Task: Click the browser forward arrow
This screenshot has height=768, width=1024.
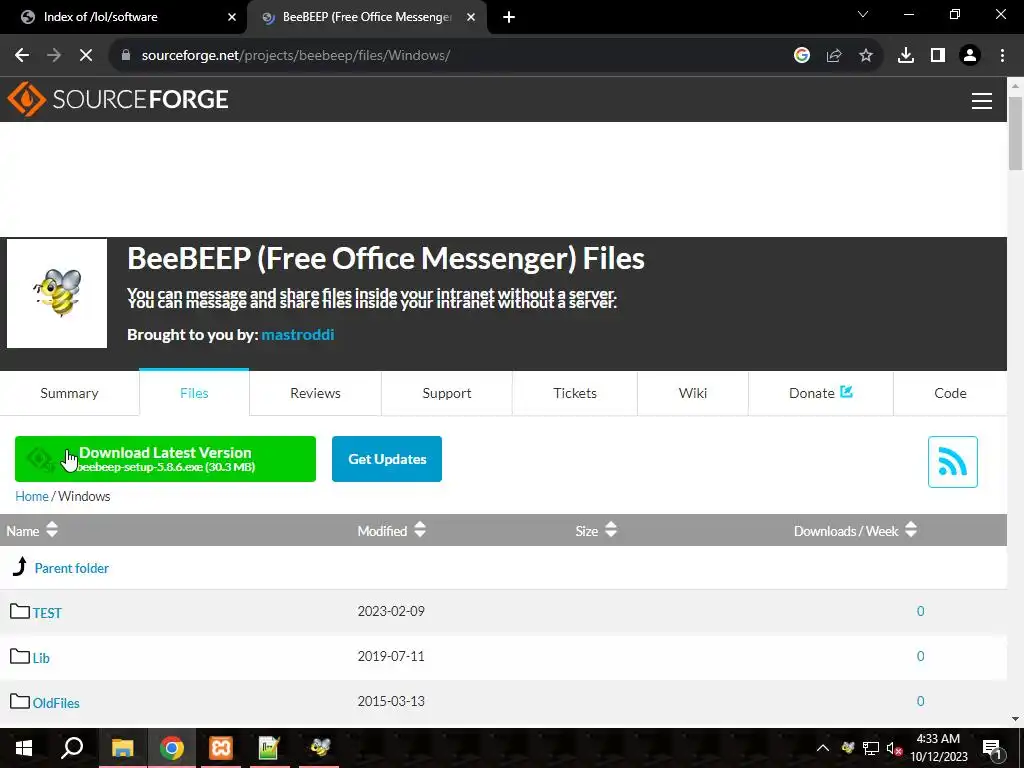Action: pos(54,56)
